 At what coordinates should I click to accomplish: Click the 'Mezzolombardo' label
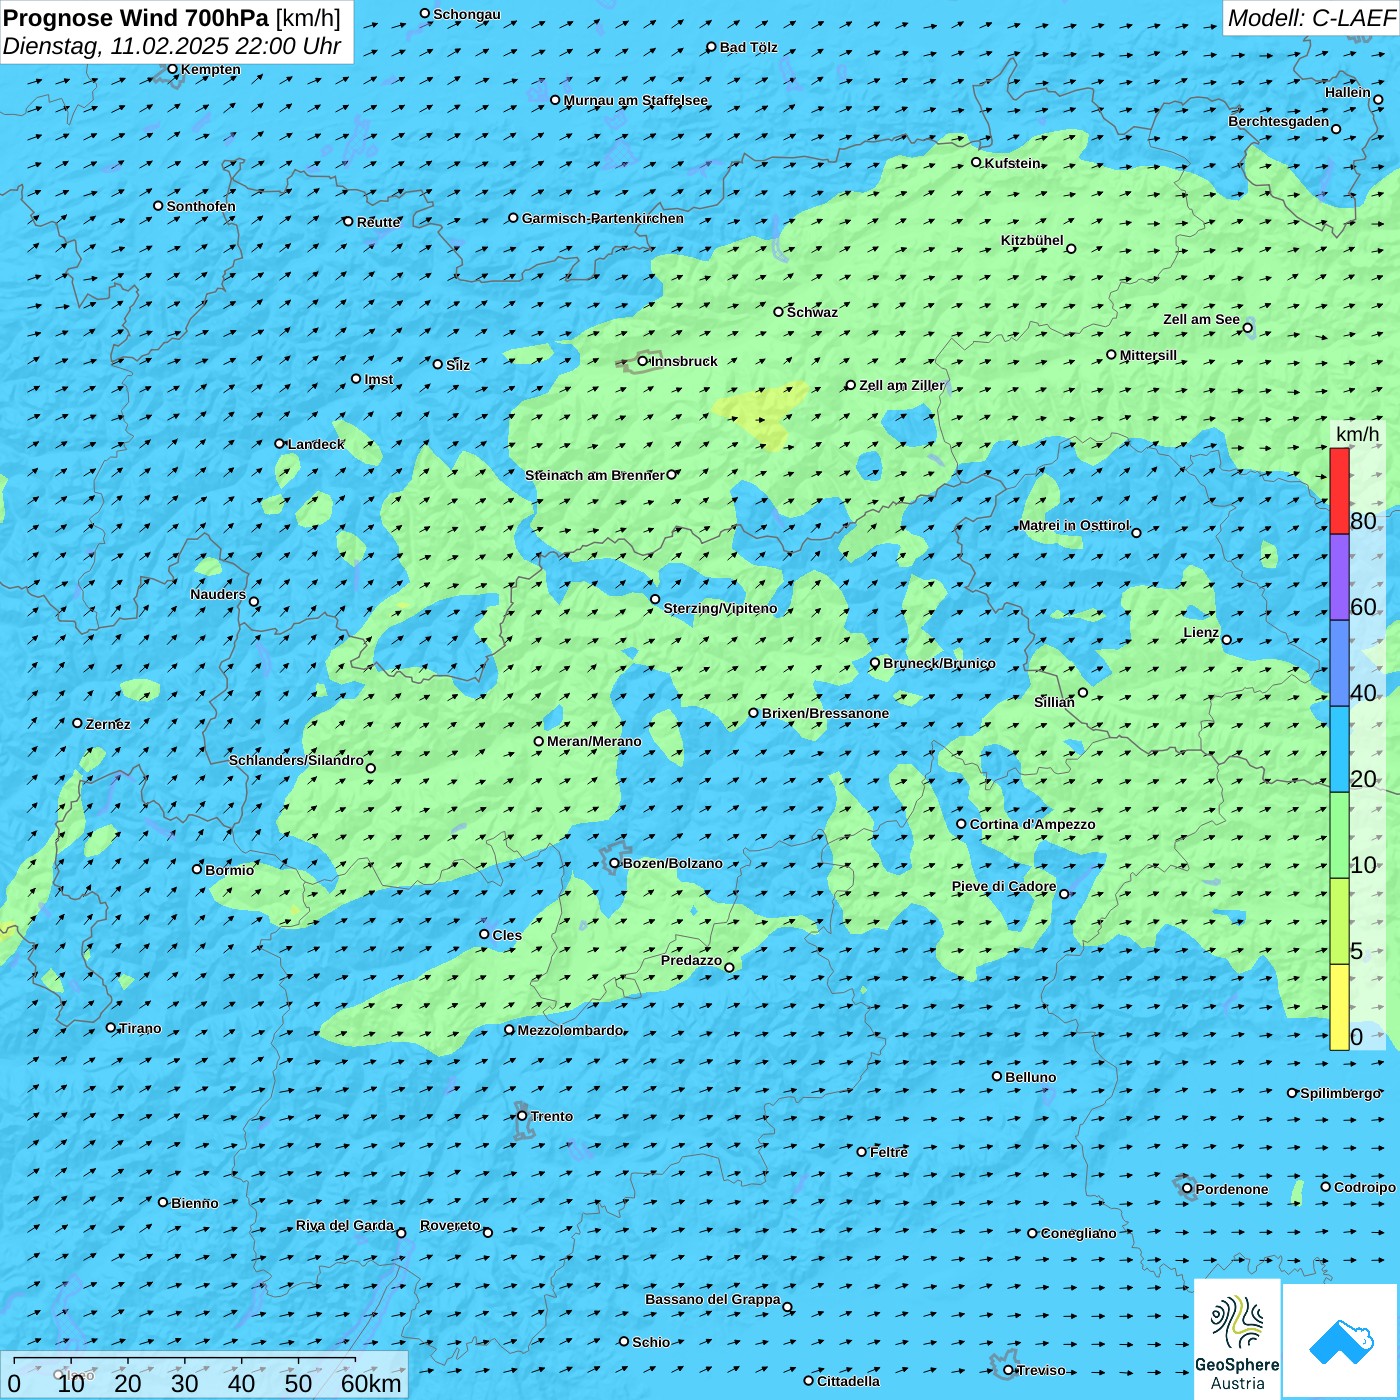(570, 1030)
